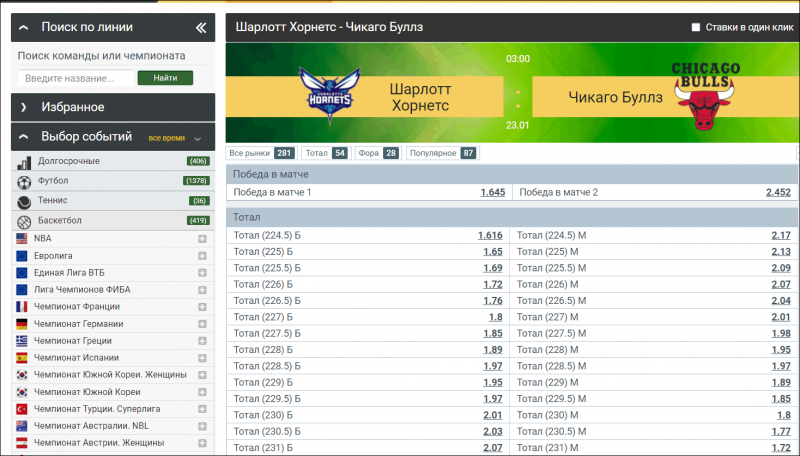Expand the NBA league plus box
Viewport: 800px width, 456px height.
coord(203,239)
